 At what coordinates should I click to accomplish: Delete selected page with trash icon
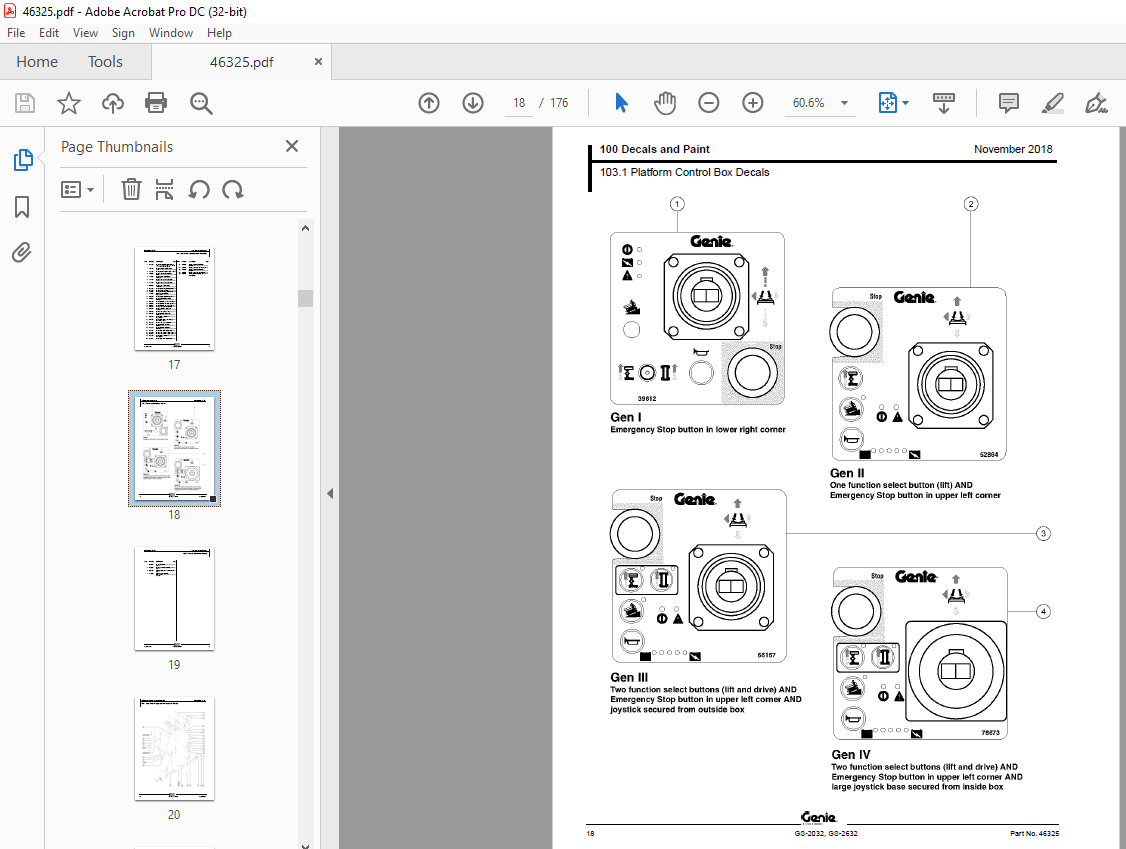click(131, 190)
